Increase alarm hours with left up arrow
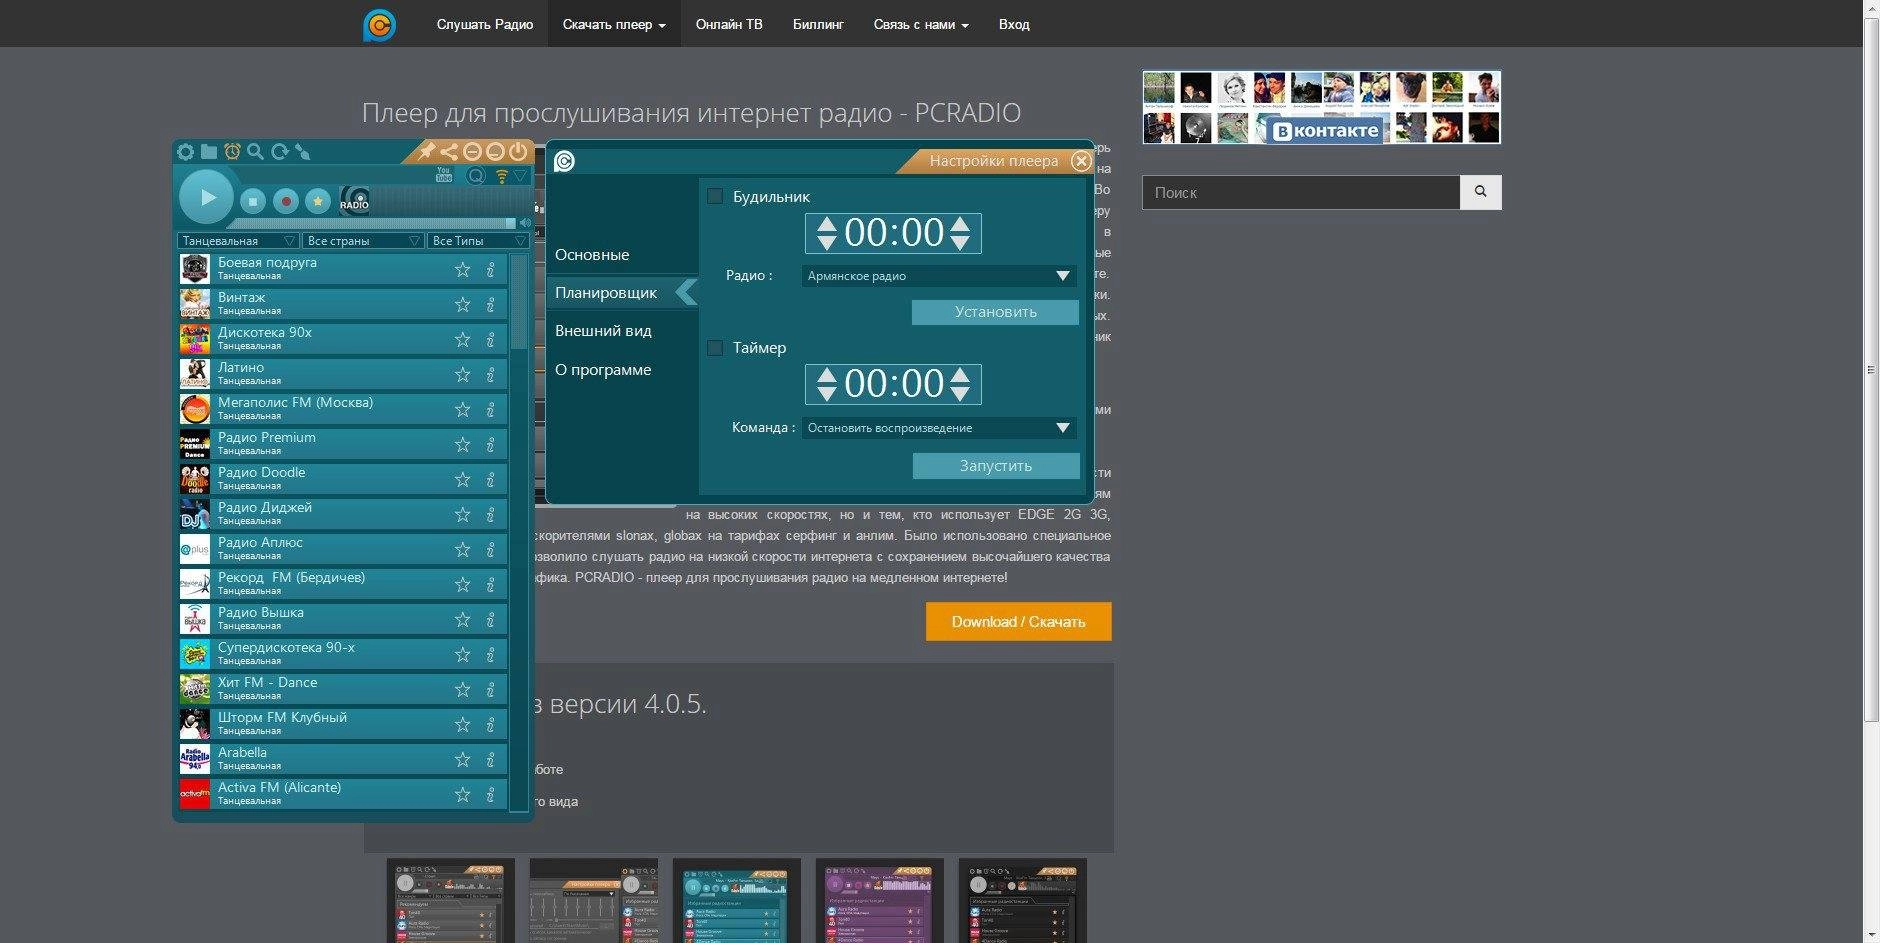 pos(826,224)
